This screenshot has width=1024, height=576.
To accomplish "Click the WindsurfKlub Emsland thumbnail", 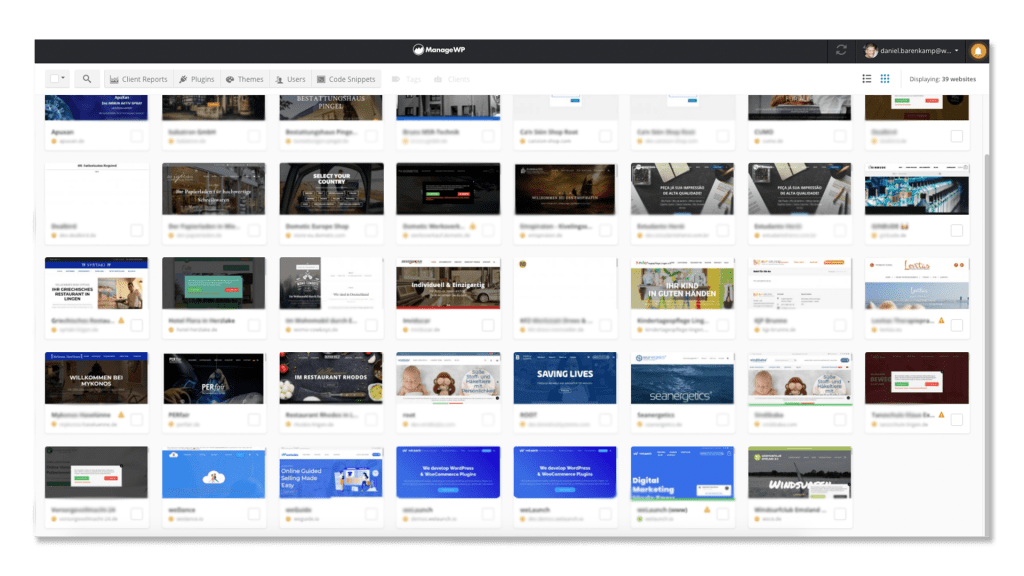I will [x=800, y=471].
